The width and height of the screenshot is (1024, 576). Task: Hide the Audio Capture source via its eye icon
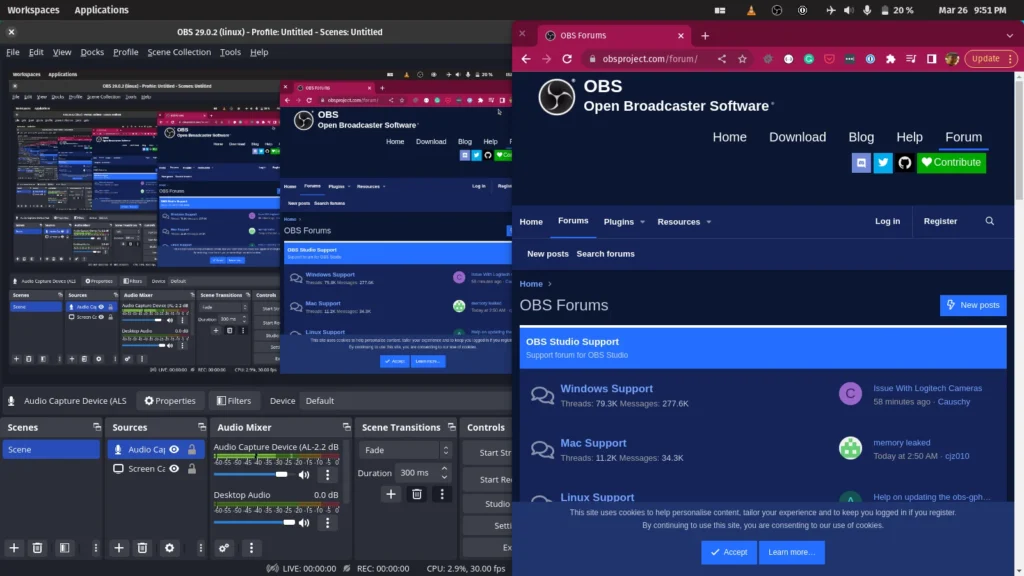(x=175, y=450)
